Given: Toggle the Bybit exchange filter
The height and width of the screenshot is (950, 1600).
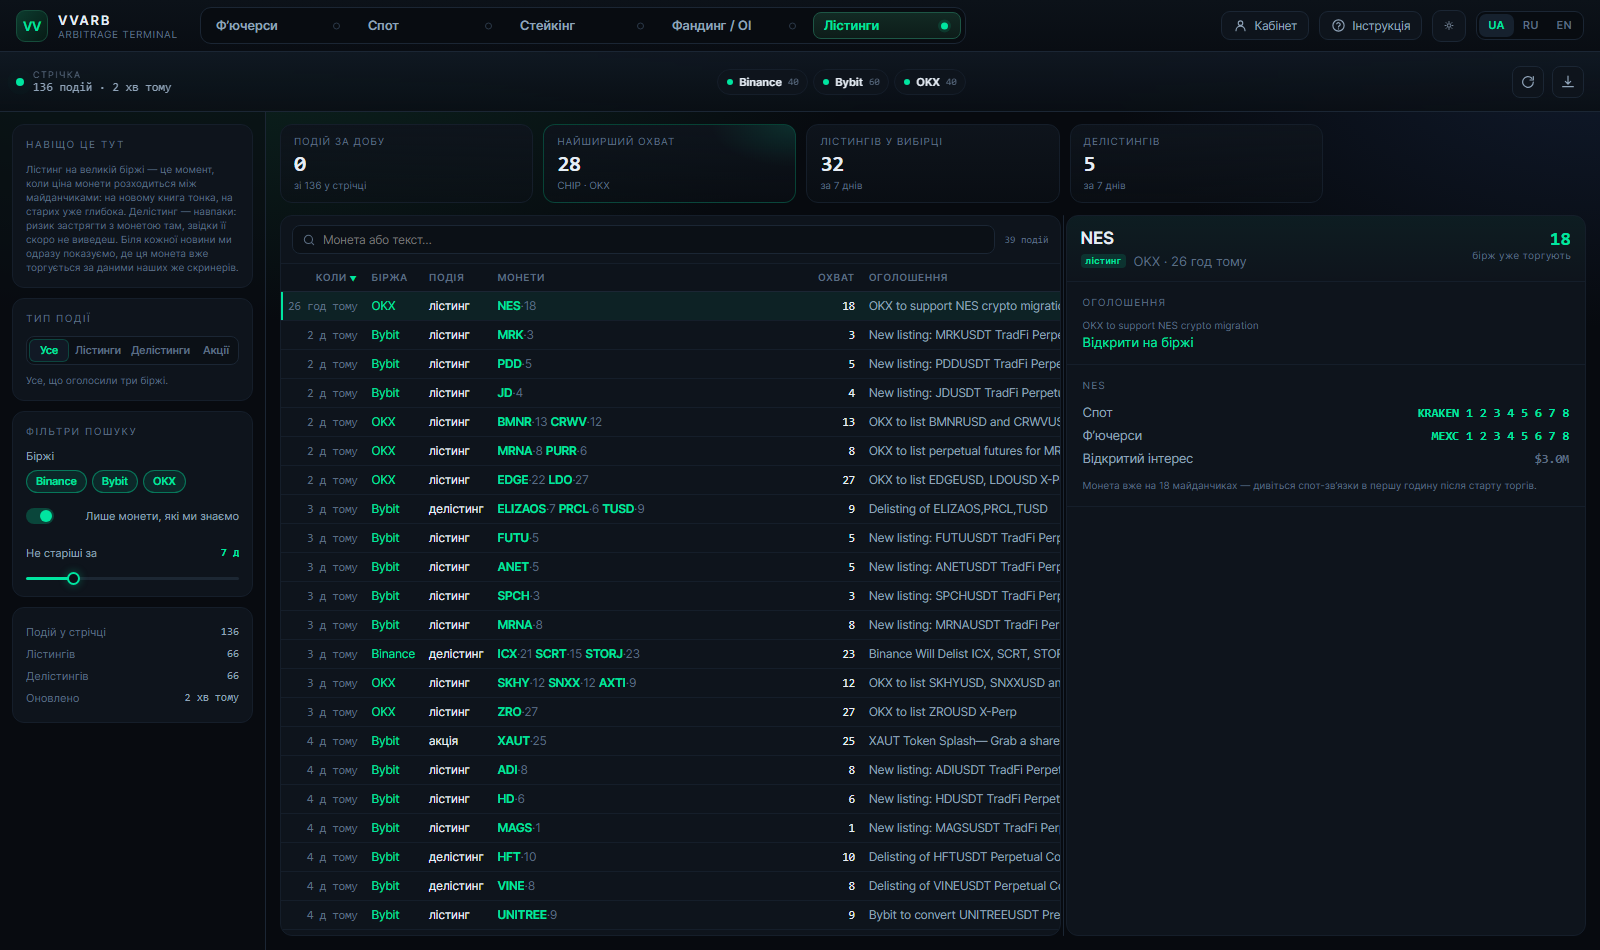Looking at the screenshot, I should pos(115,481).
